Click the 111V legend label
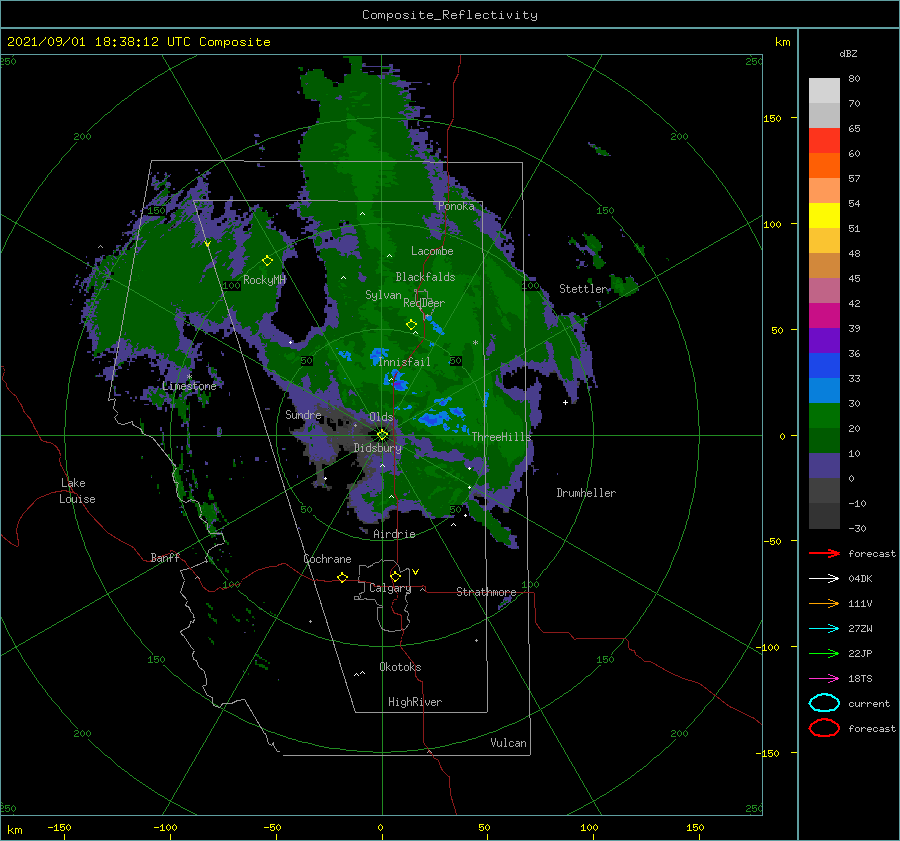The image size is (900, 841). (x=860, y=603)
